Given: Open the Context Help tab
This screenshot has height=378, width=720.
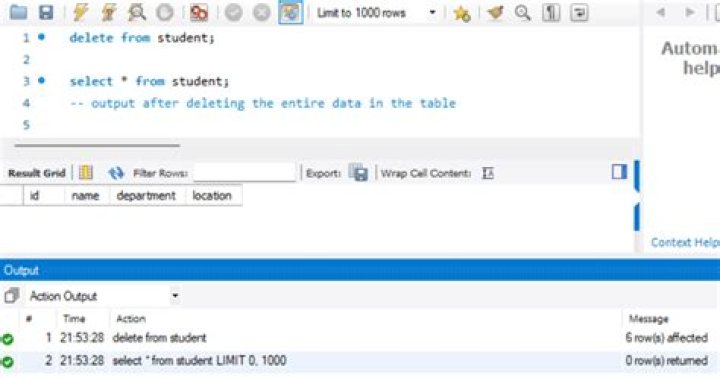Looking at the screenshot, I should tap(685, 242).
